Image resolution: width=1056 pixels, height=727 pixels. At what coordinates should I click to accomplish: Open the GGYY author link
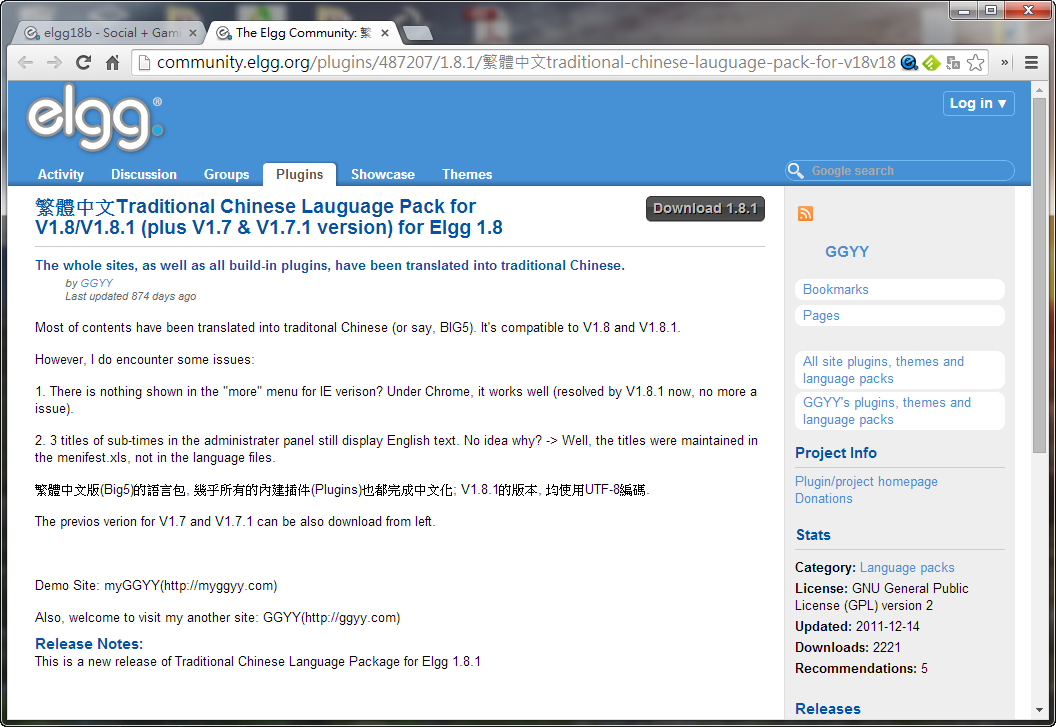pos(96,283)
